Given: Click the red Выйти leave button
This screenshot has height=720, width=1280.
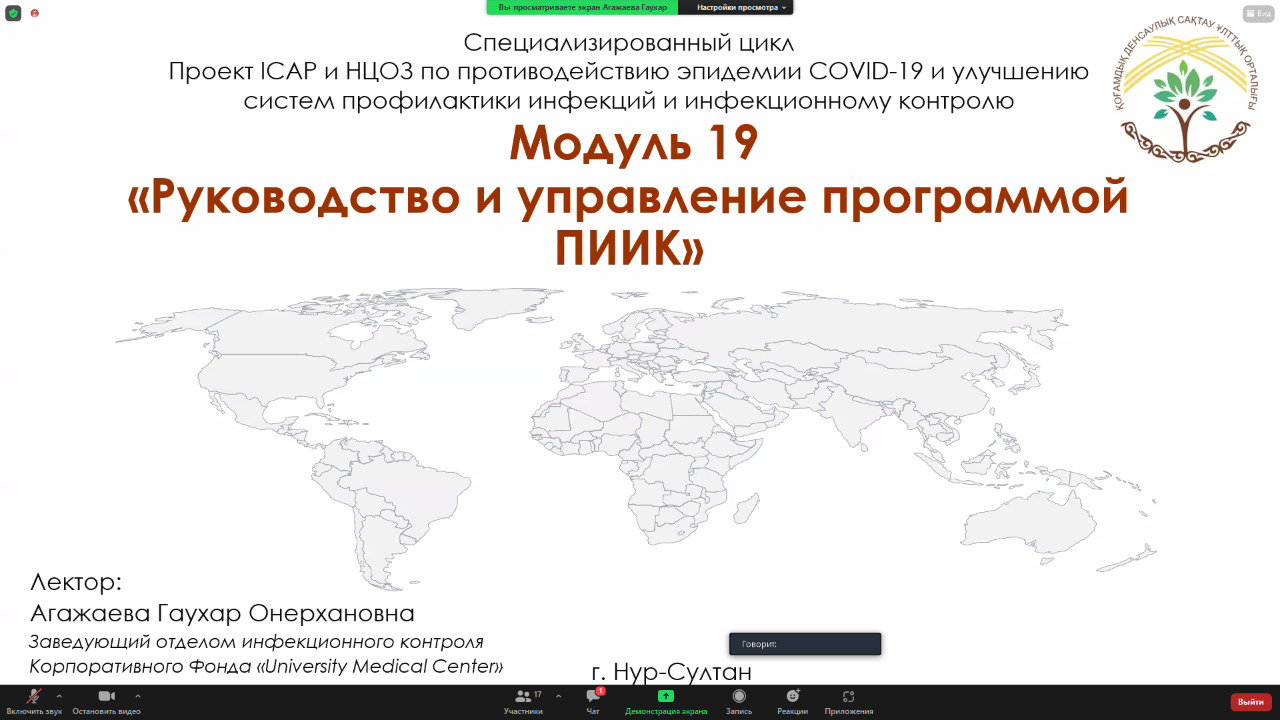Looking at the screenshot, I should pos(1250,702).
